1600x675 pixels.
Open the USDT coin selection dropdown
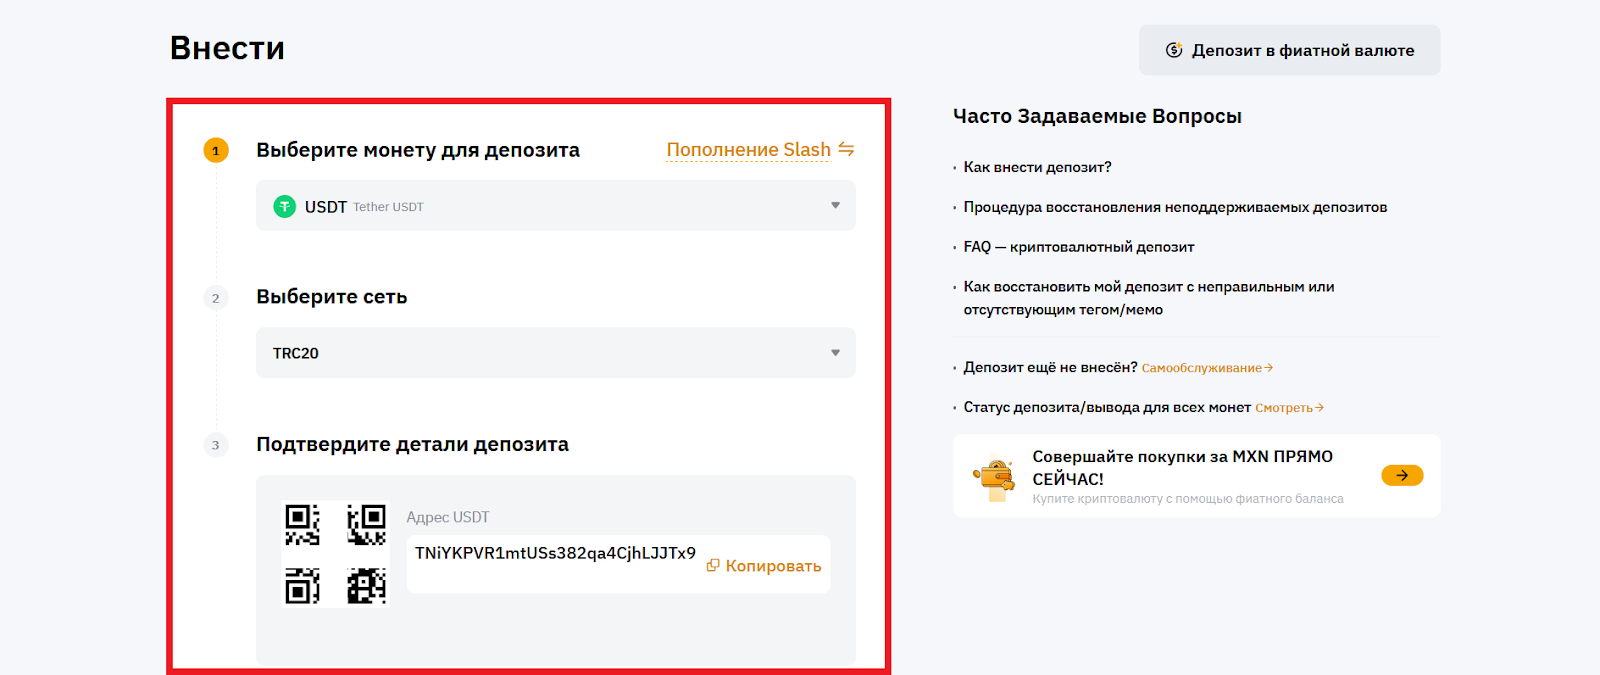point(556,205)
